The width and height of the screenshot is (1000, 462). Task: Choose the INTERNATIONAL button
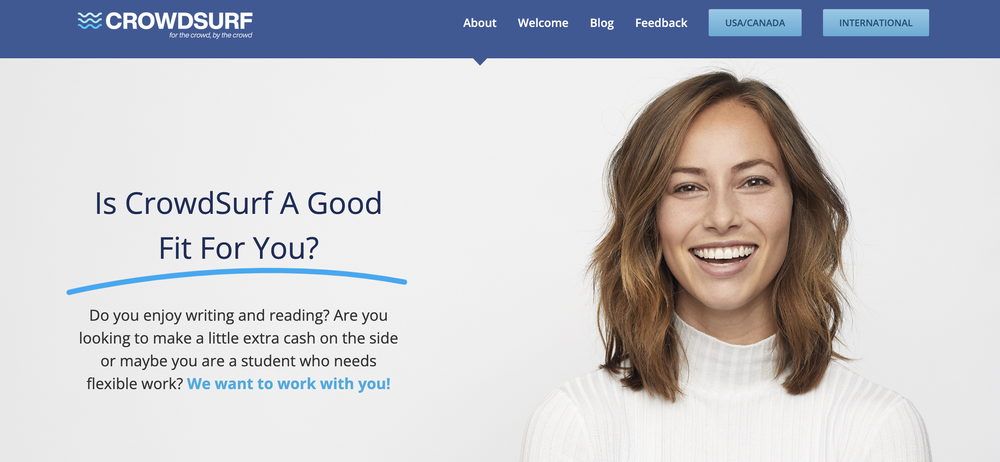876,23
